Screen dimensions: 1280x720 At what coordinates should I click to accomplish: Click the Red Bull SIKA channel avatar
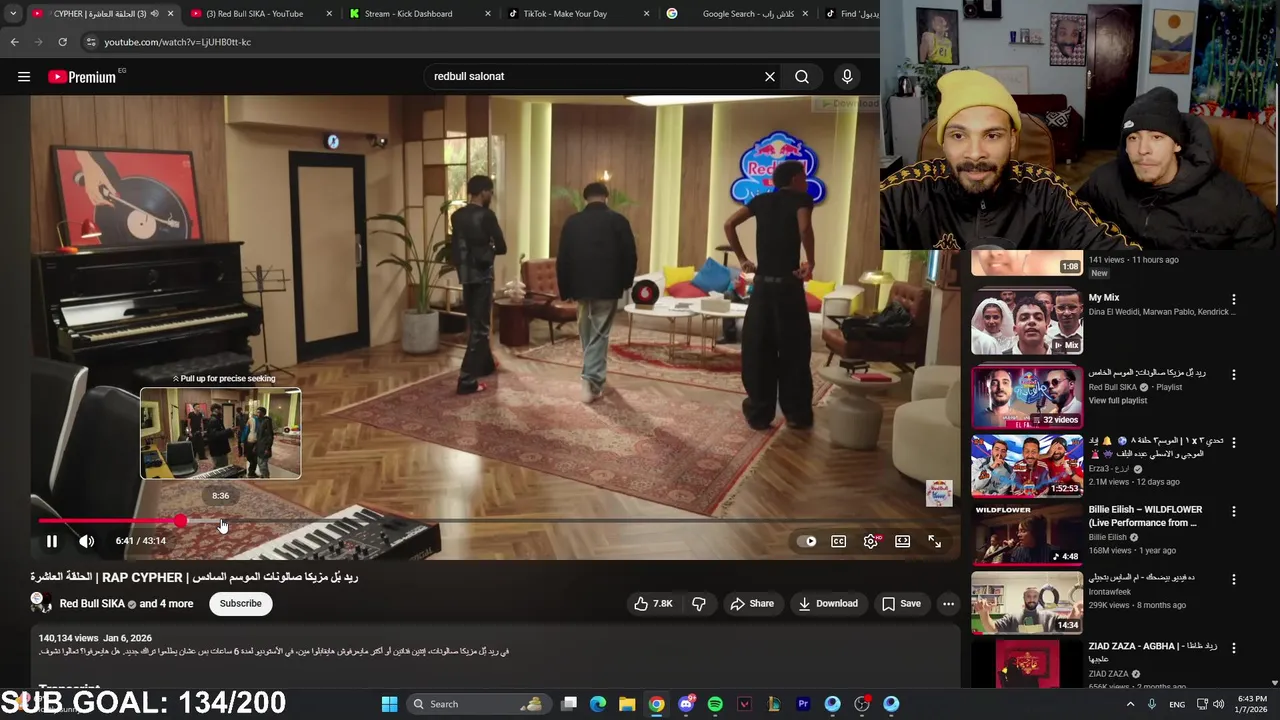(41, 603)
